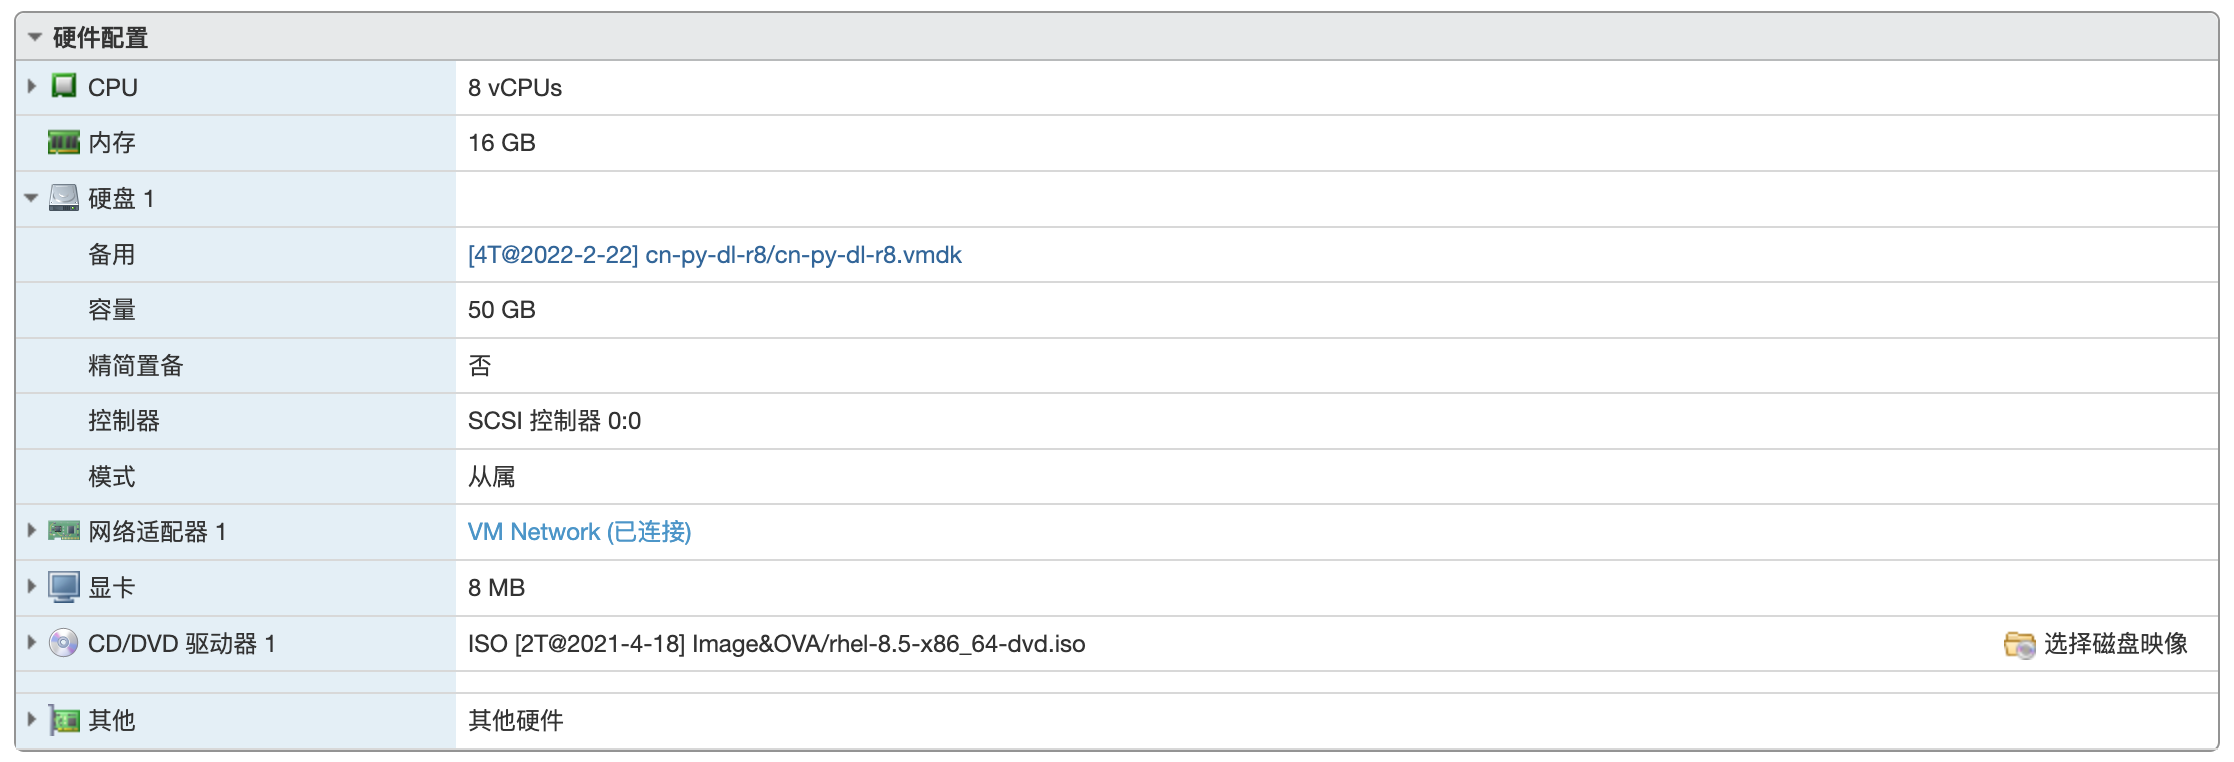Expand the 显卡 row arrow
Screen dimensions: 2234x762
tap(32, 587)
